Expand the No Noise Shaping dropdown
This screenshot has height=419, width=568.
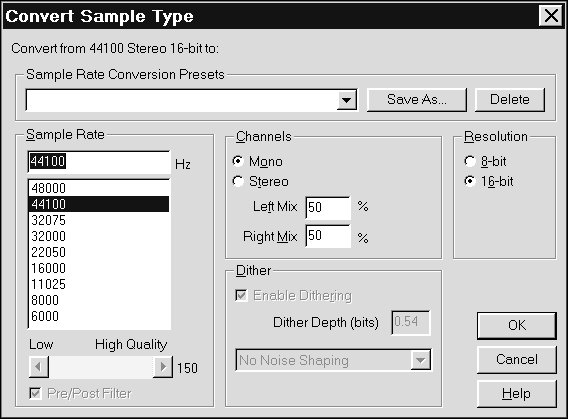click(421, 360)
